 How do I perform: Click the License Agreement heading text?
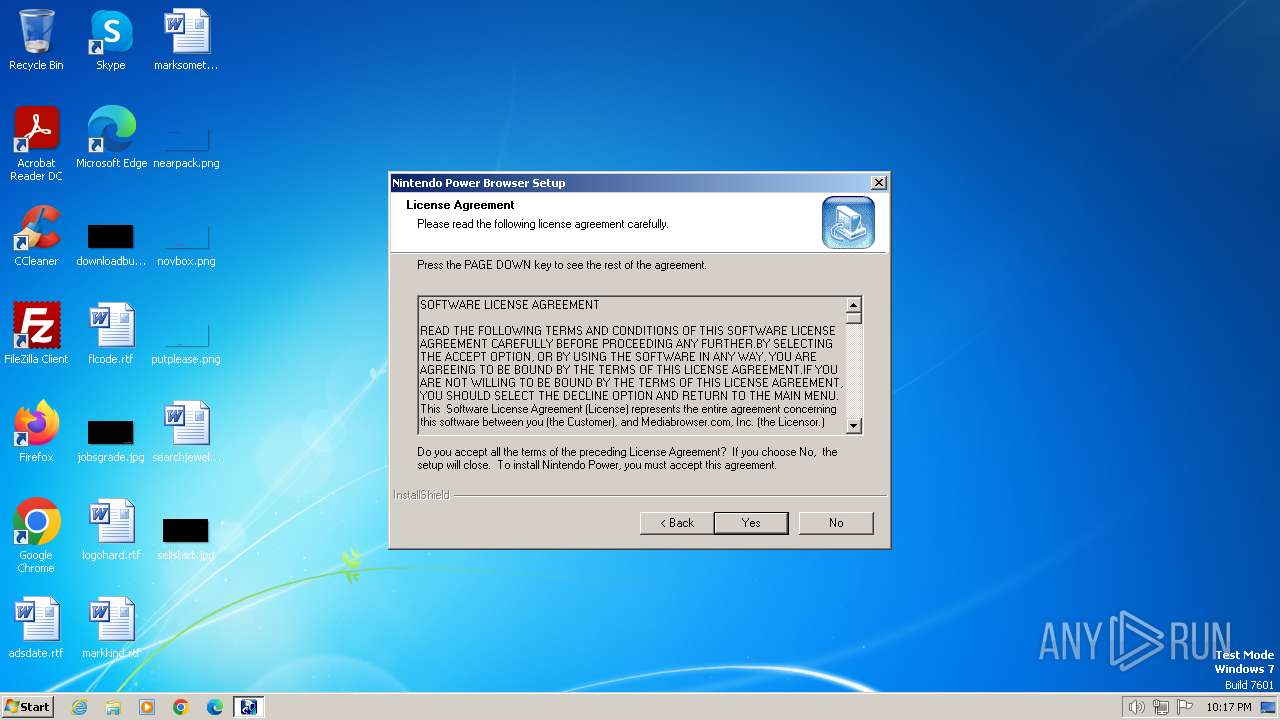point(460,205)
